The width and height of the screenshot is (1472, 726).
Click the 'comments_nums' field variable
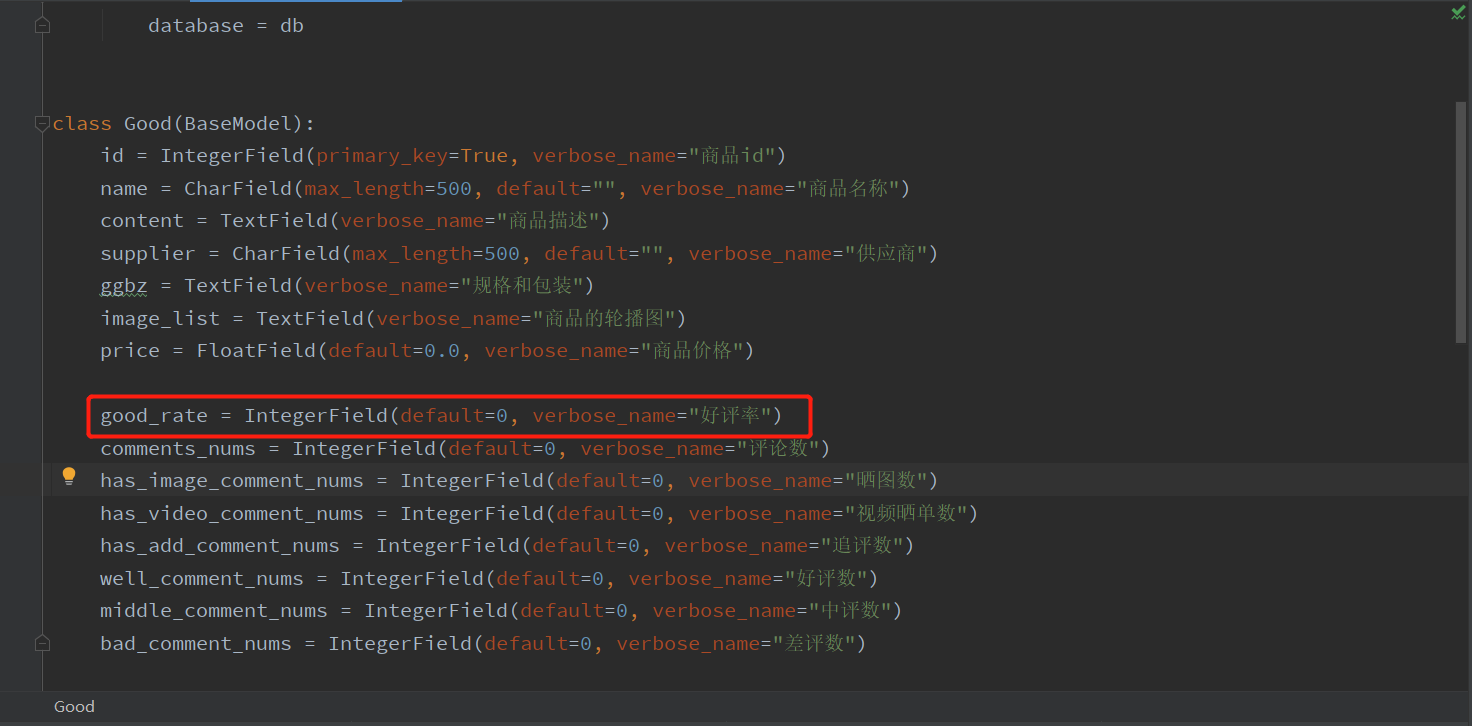(178, 448)
